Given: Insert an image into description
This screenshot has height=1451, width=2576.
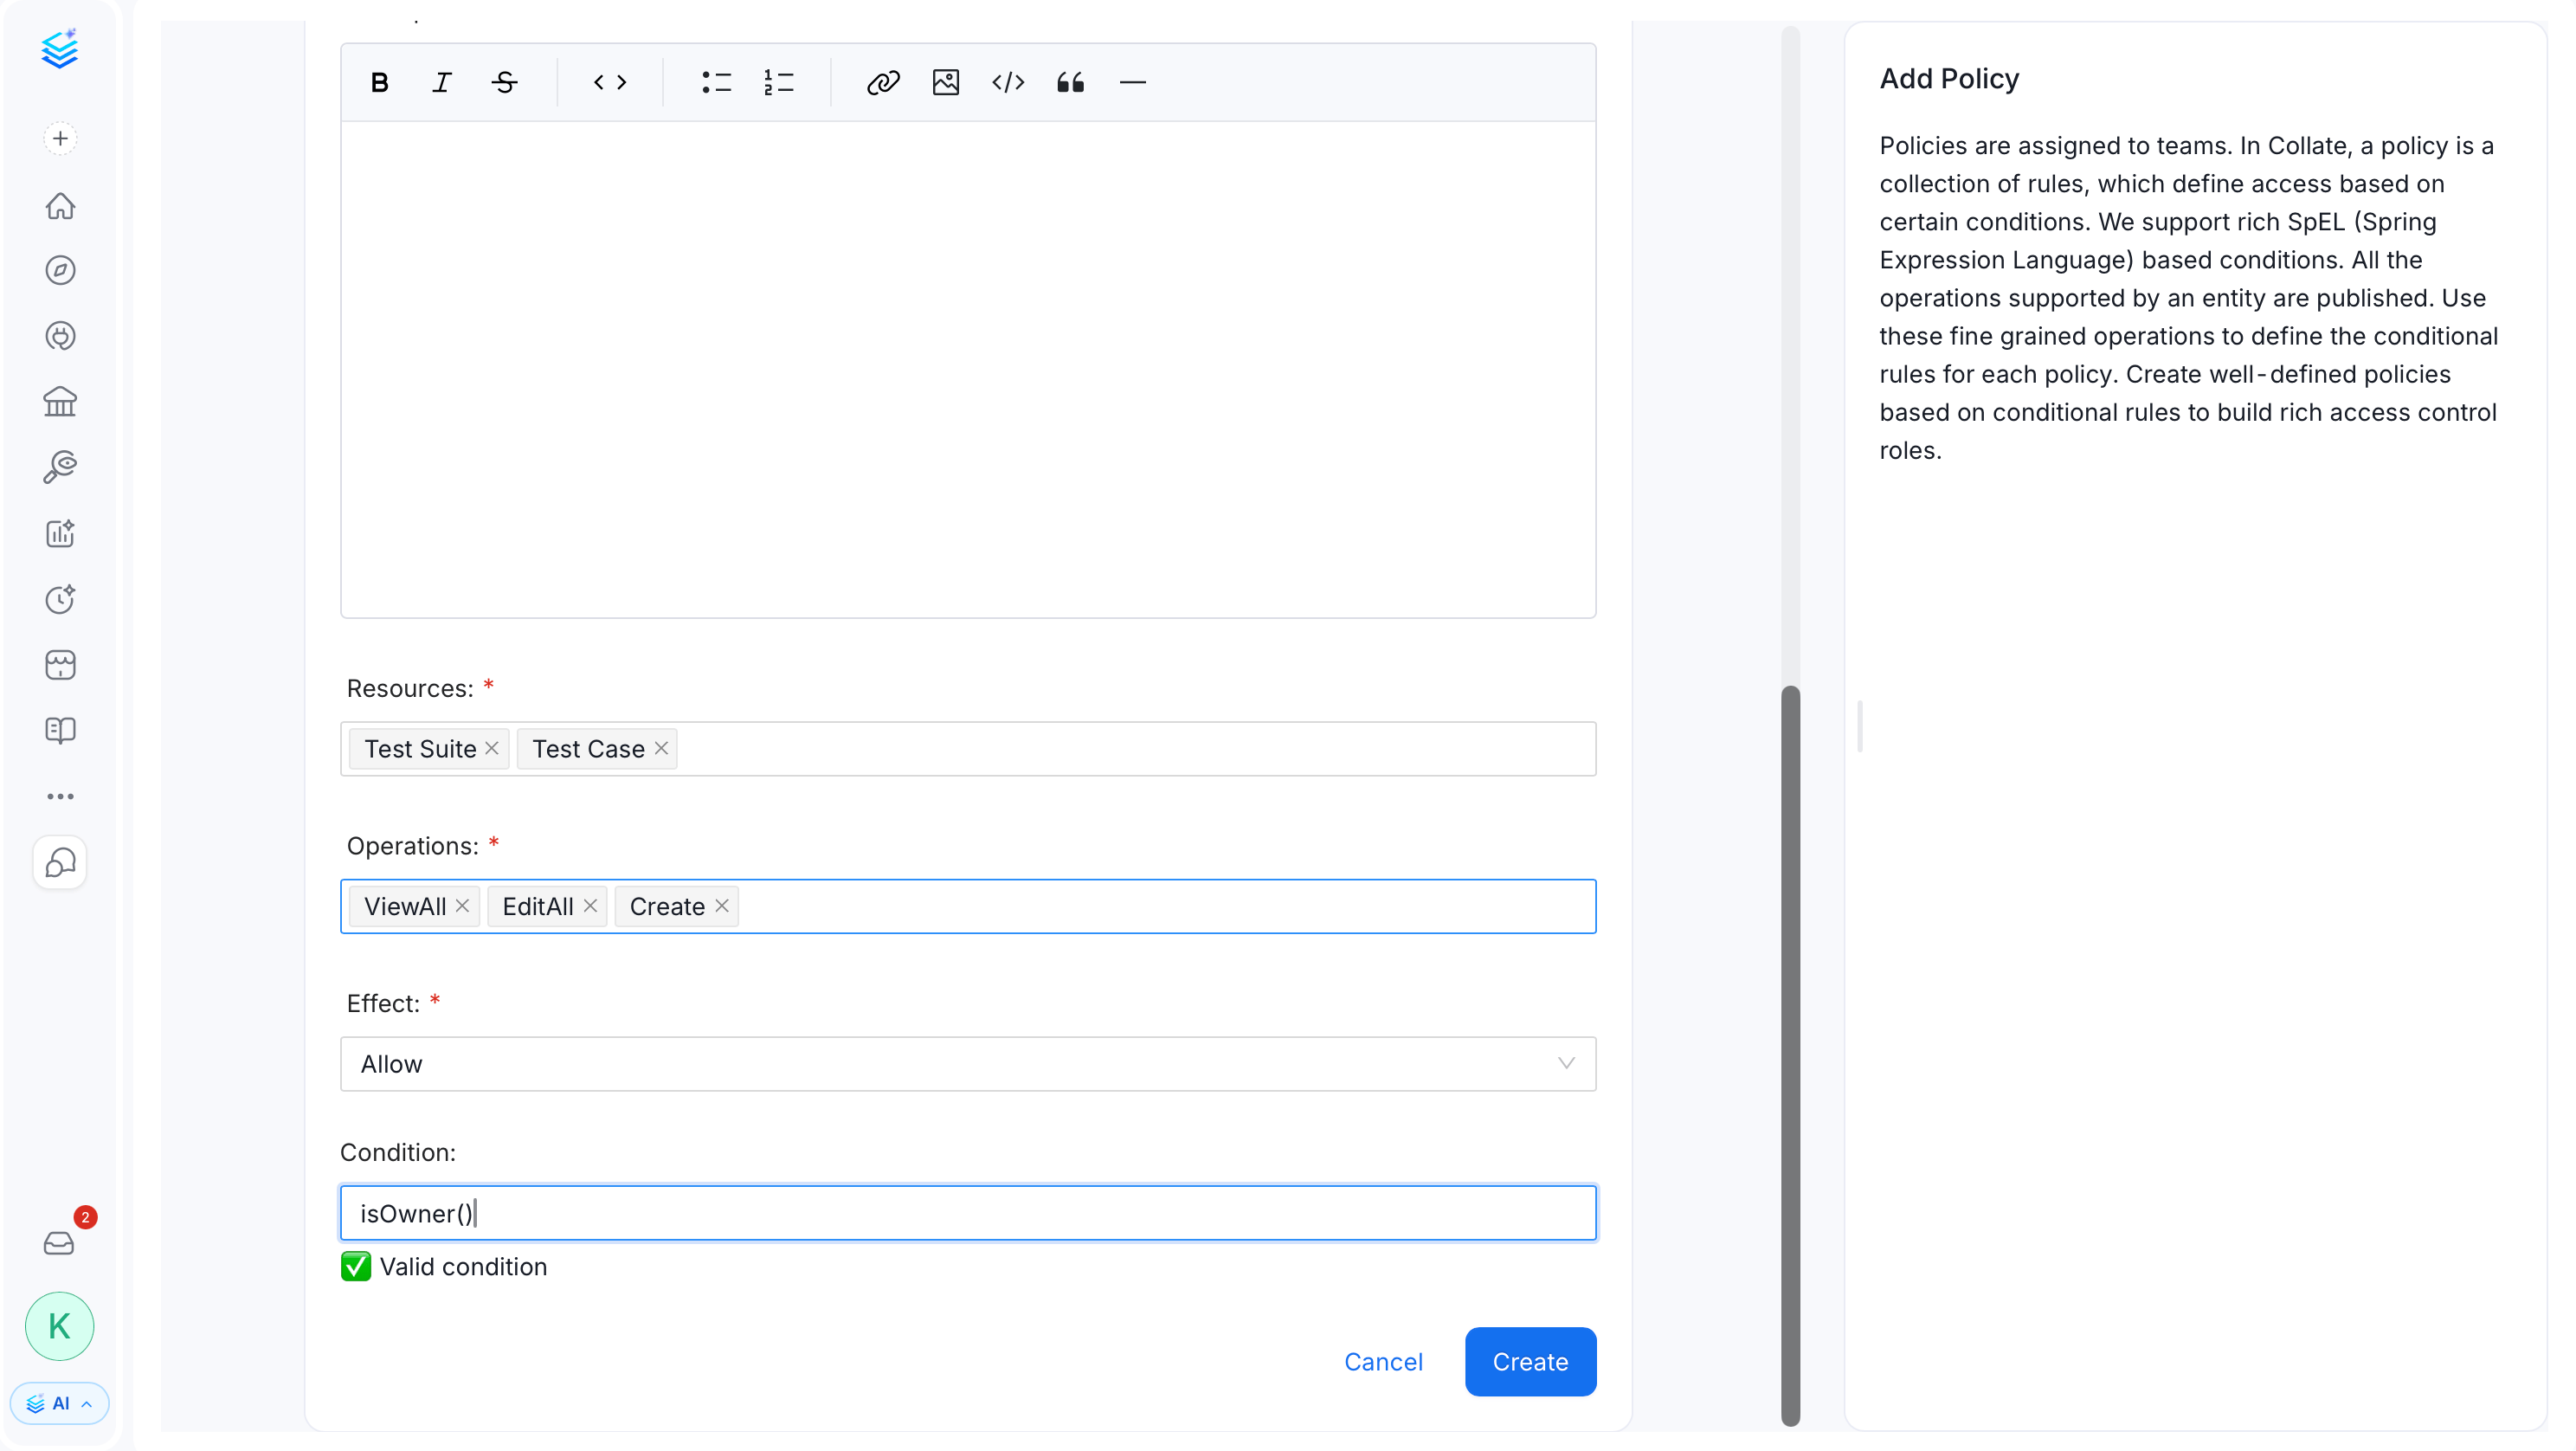Looking at the screenshot, I should (x=946, y=83).
